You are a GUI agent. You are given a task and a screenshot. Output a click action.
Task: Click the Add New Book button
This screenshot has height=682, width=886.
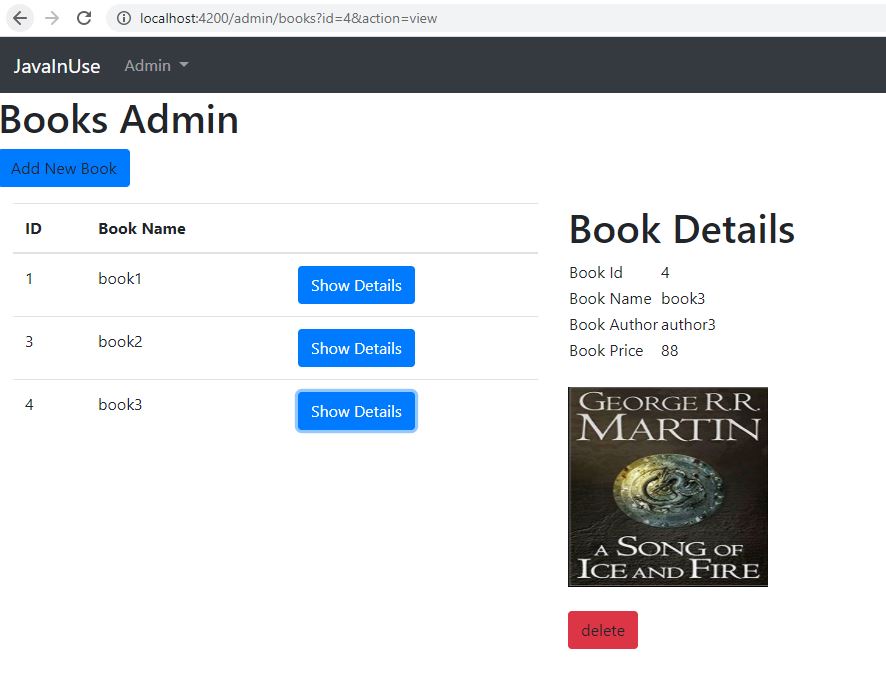65,168
